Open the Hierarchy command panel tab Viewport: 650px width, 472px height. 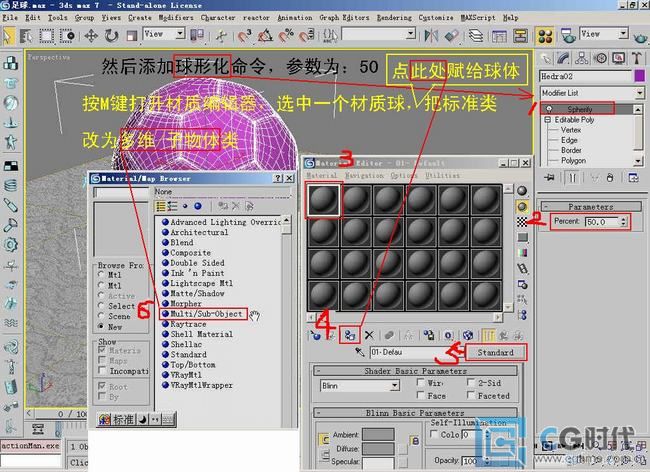(582, 58)
